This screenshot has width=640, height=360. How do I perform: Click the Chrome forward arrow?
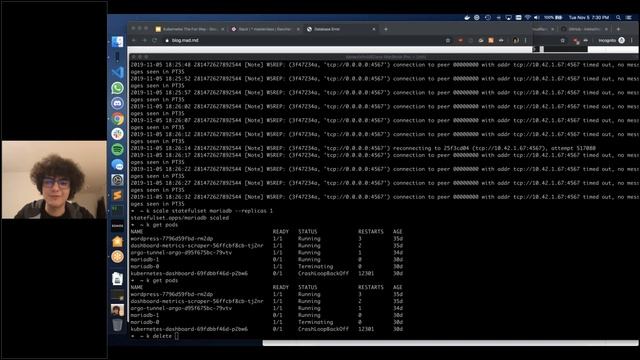[144, 40]
